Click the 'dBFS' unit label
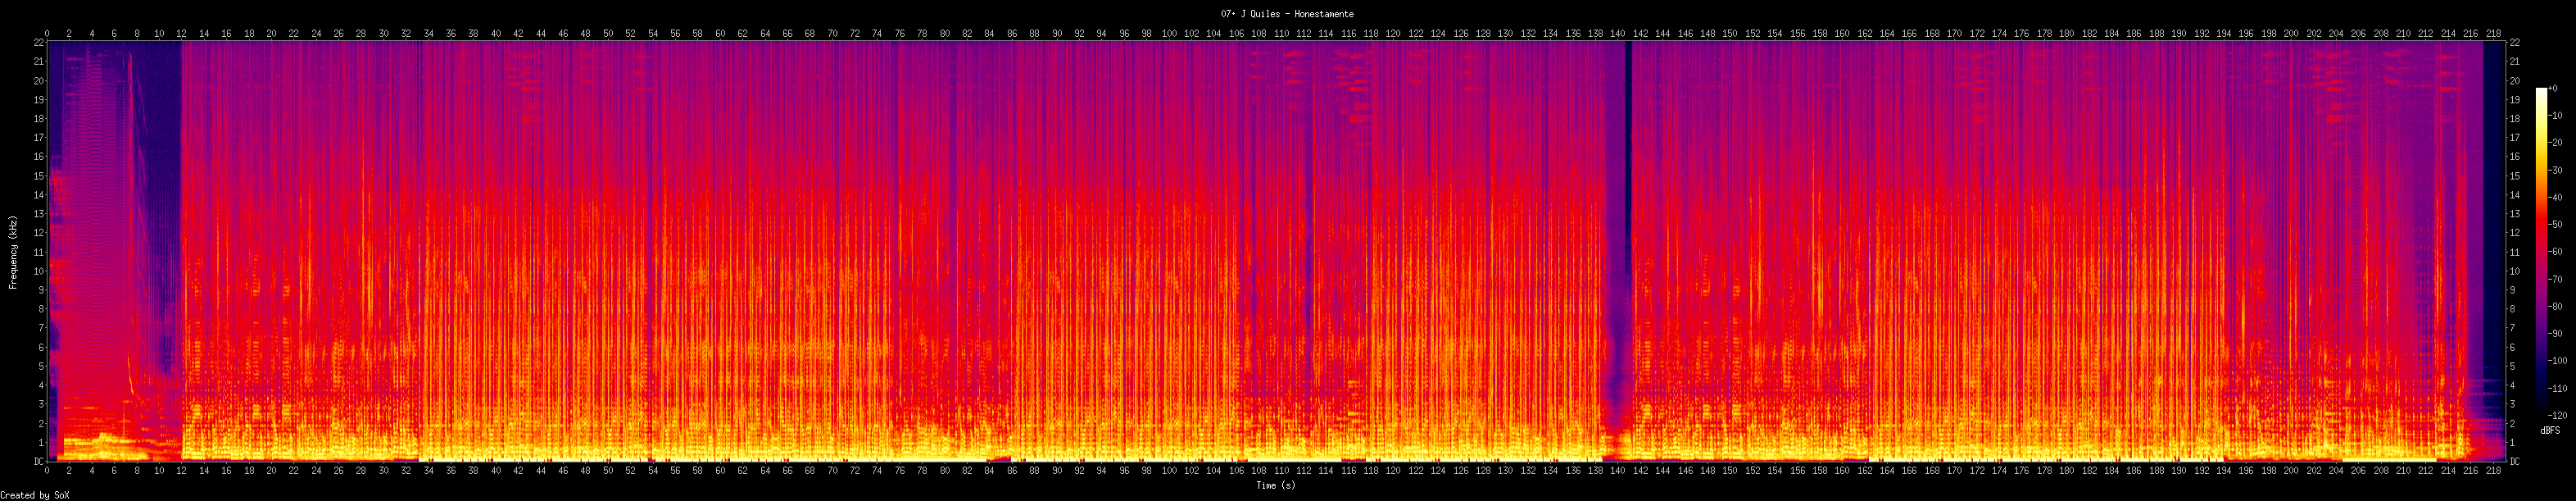This screenshot has height=501, width=2576. coord(2550,430)
